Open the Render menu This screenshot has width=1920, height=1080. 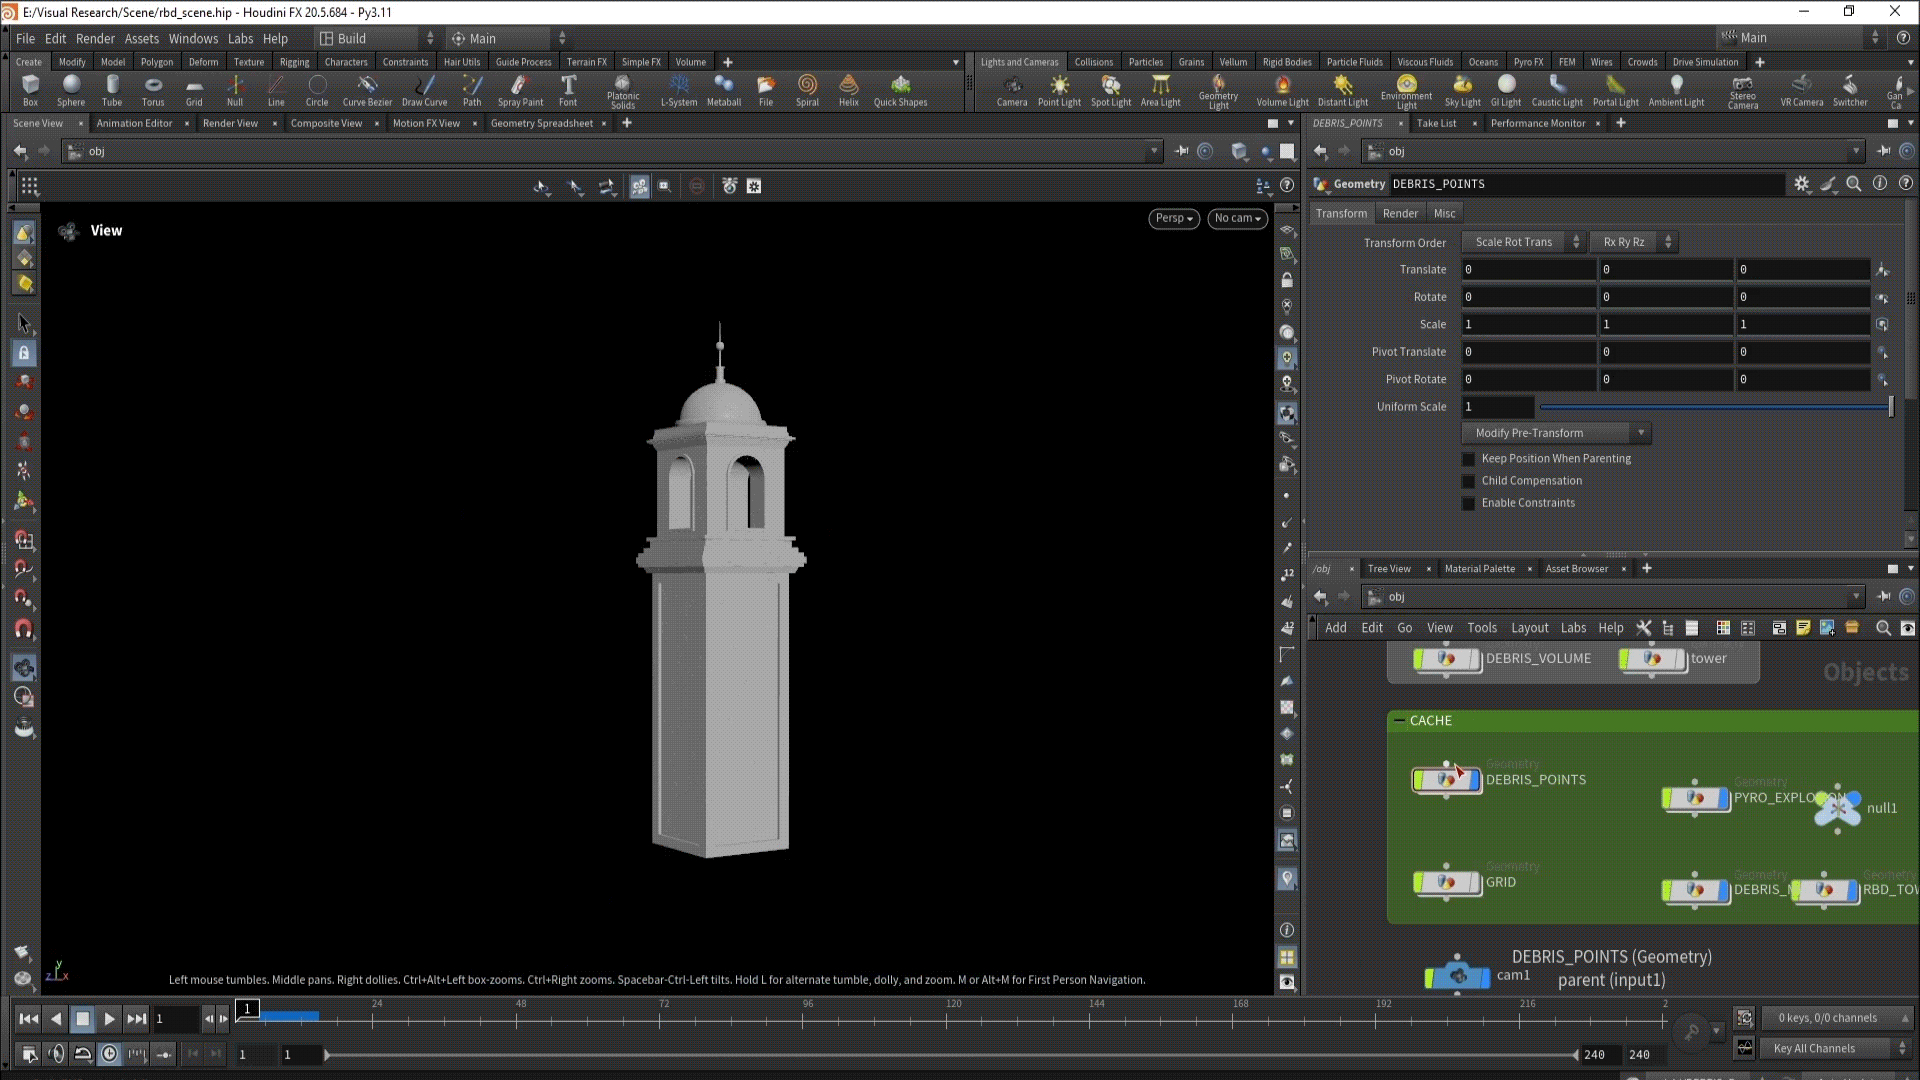pos(95,38)
